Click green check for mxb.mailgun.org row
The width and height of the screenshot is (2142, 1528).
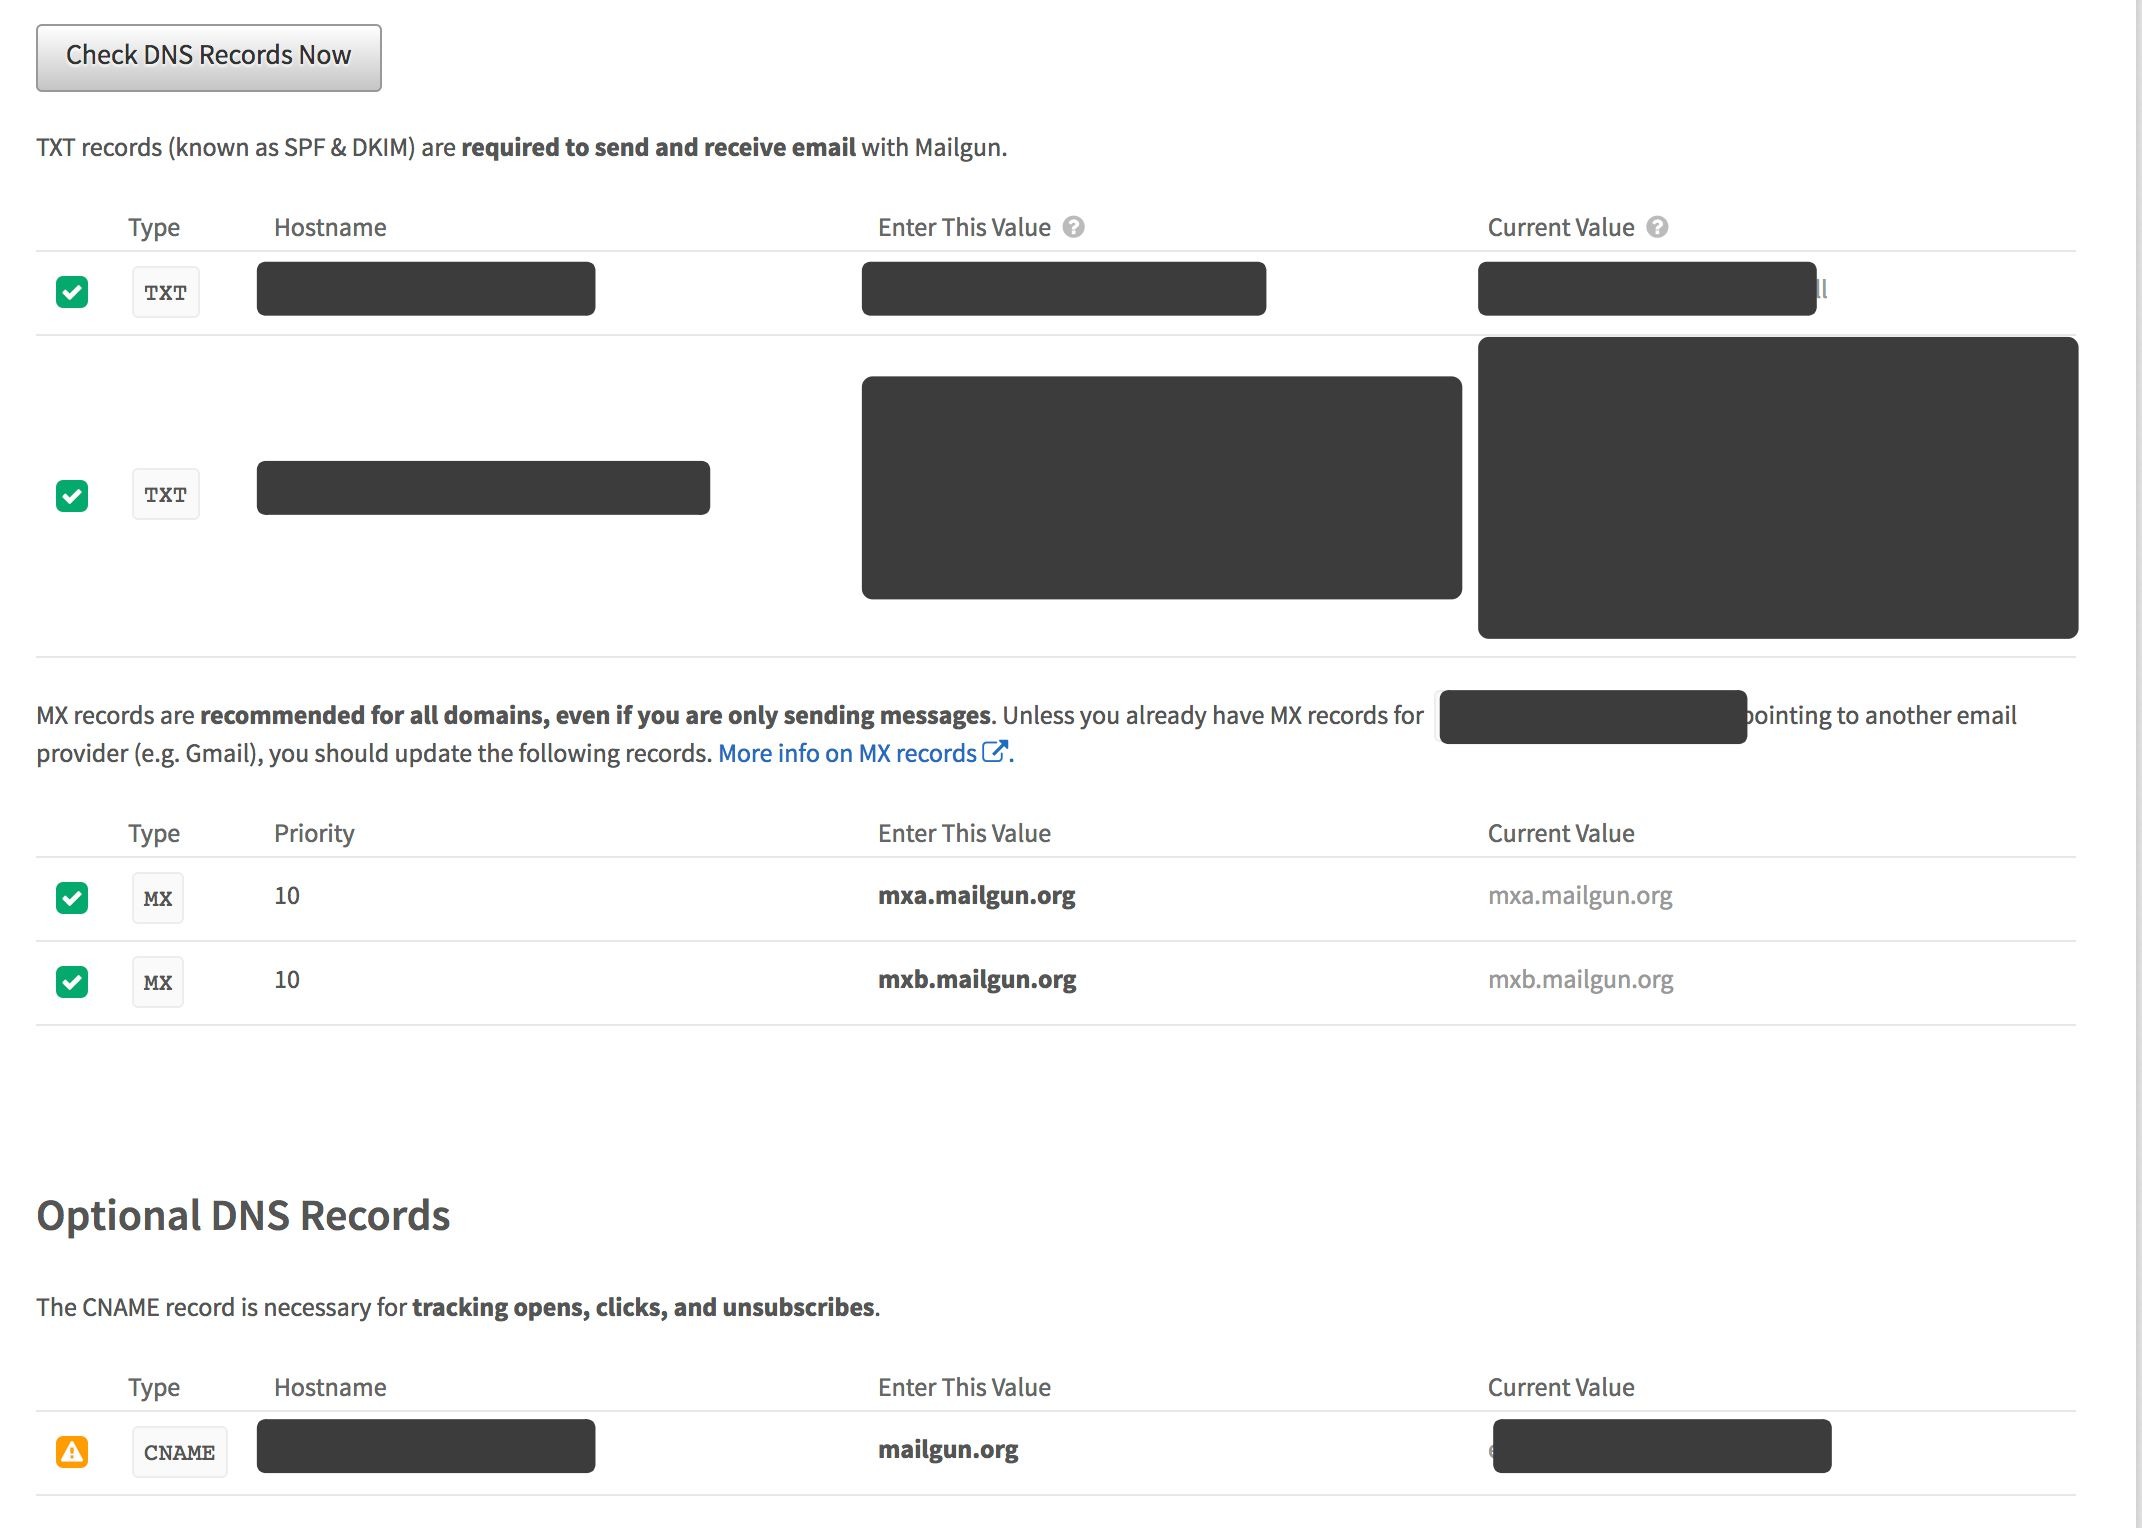click(72, 982)
